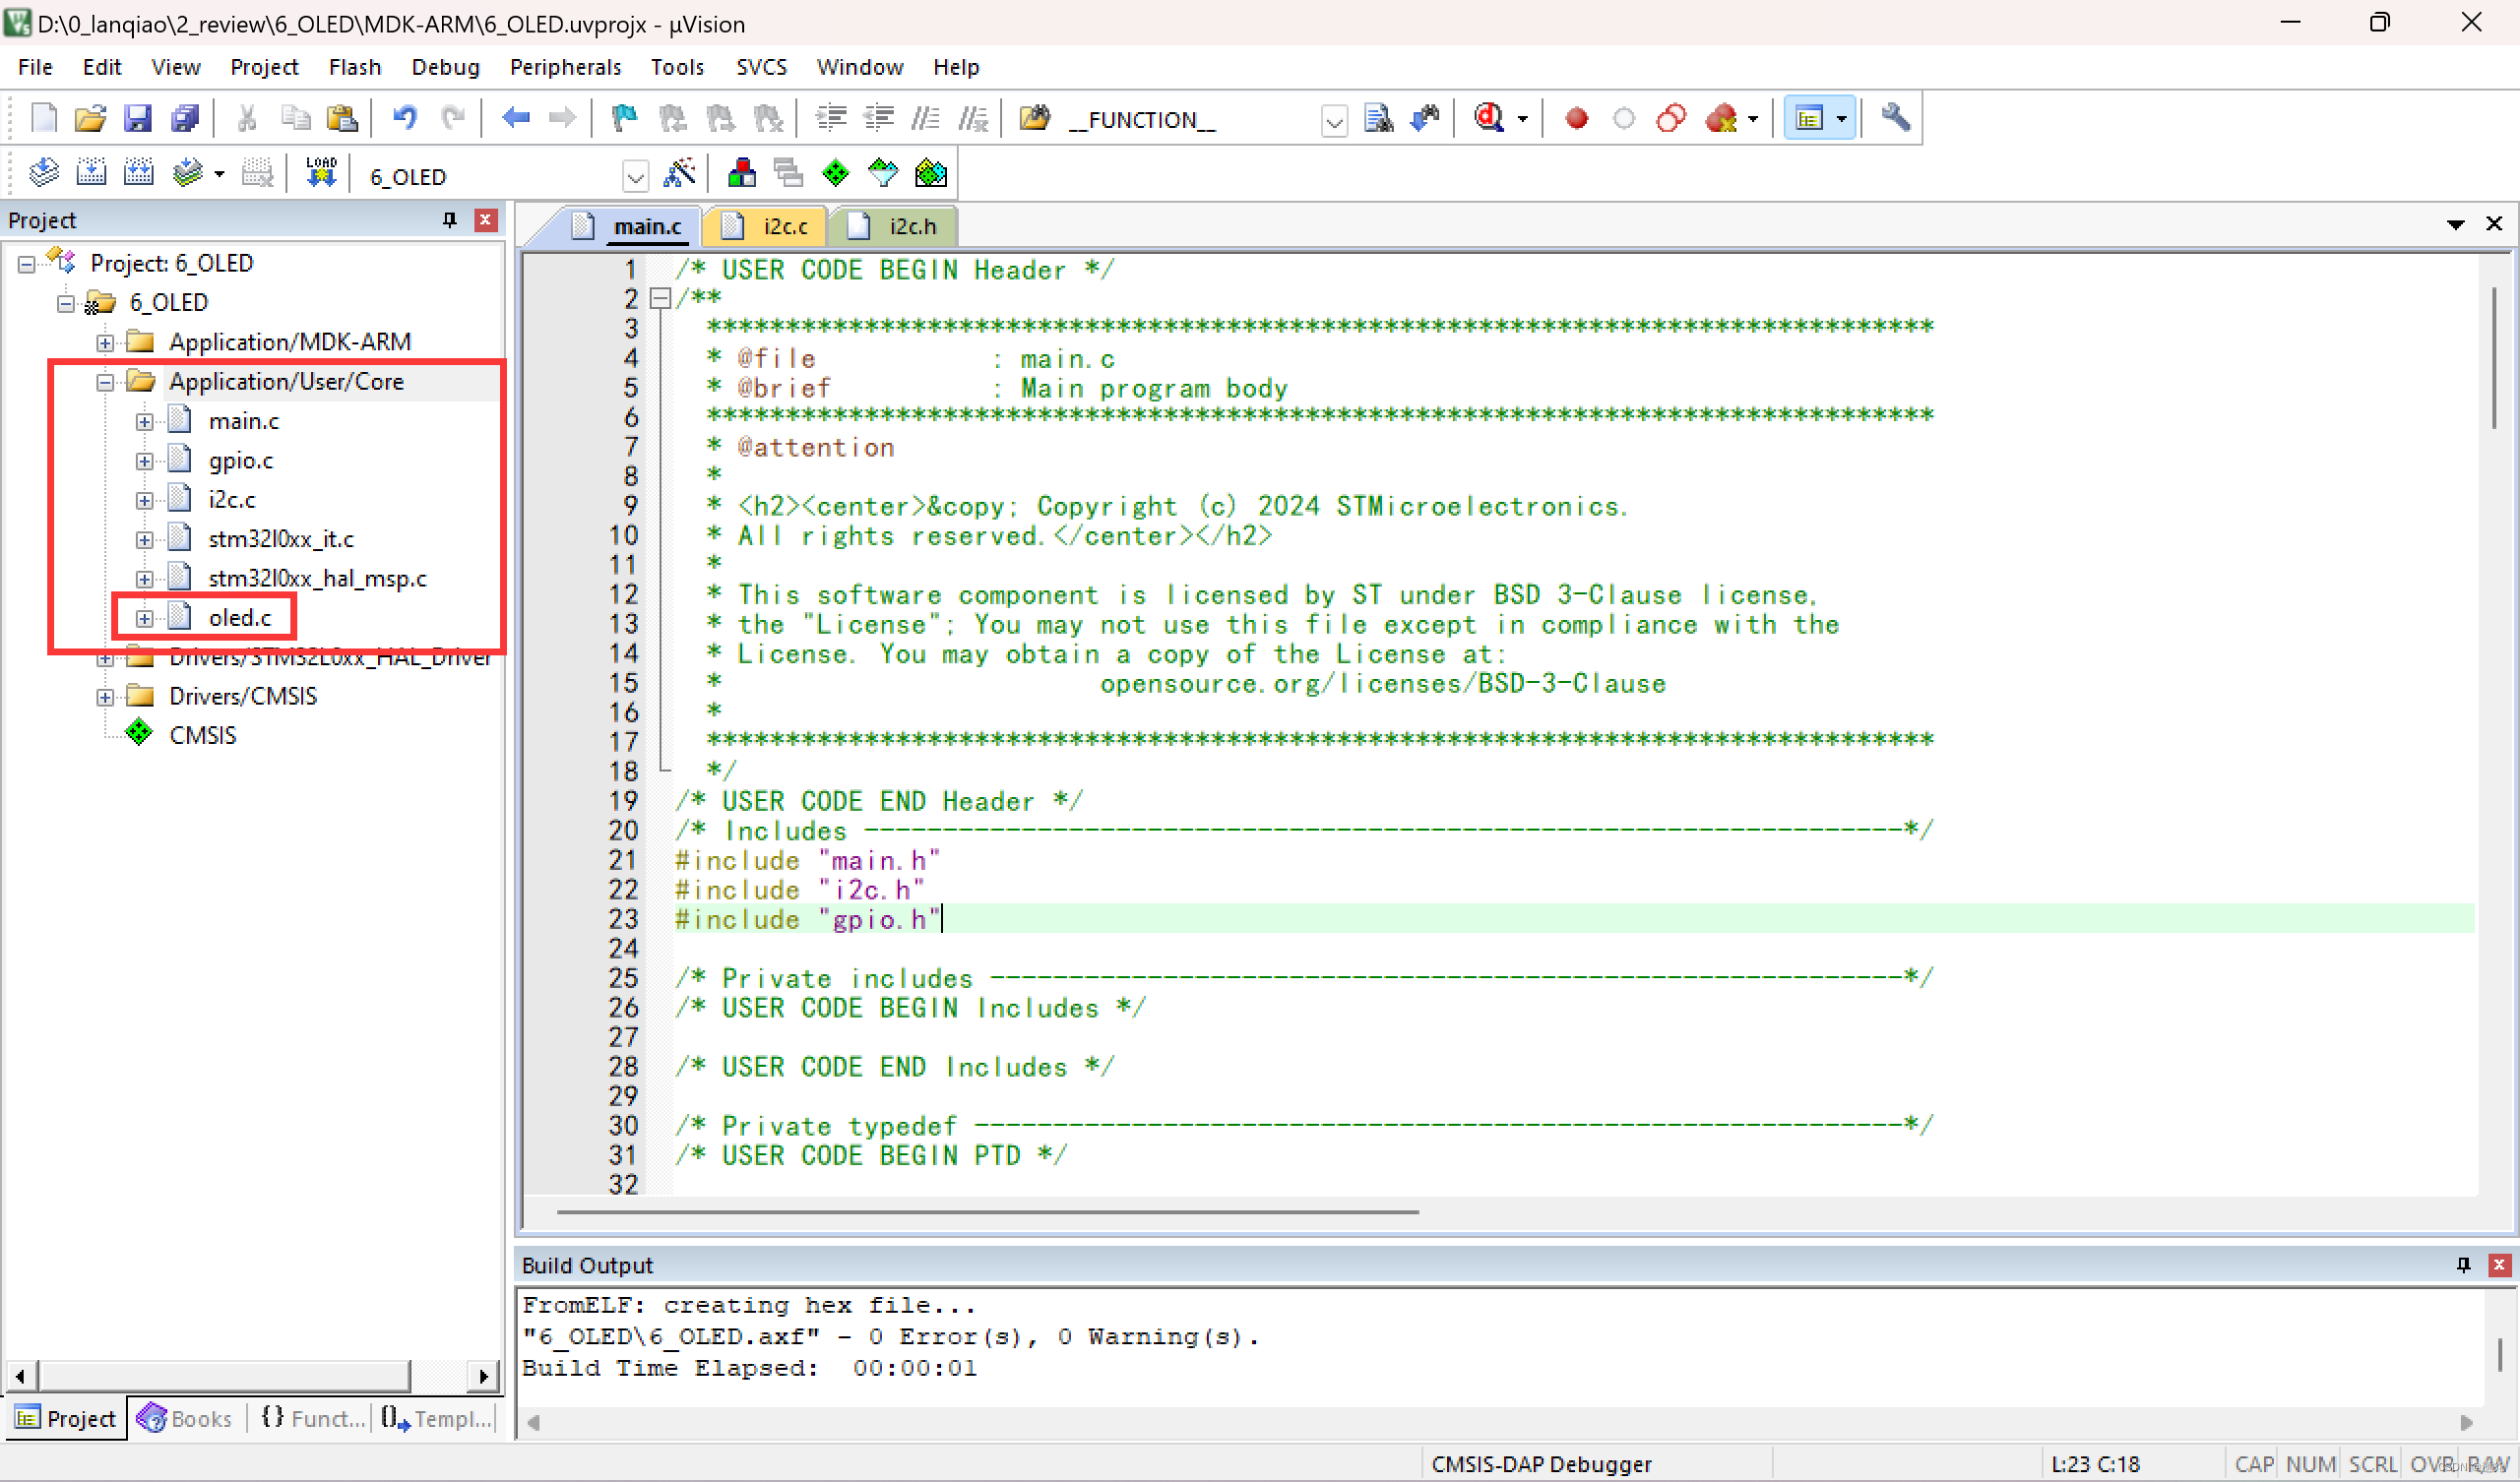This screenshot has height=1482, width=2520.
Task: Select stm32l0xx_hal_msp.c in project tree
Action: point(317,579)
